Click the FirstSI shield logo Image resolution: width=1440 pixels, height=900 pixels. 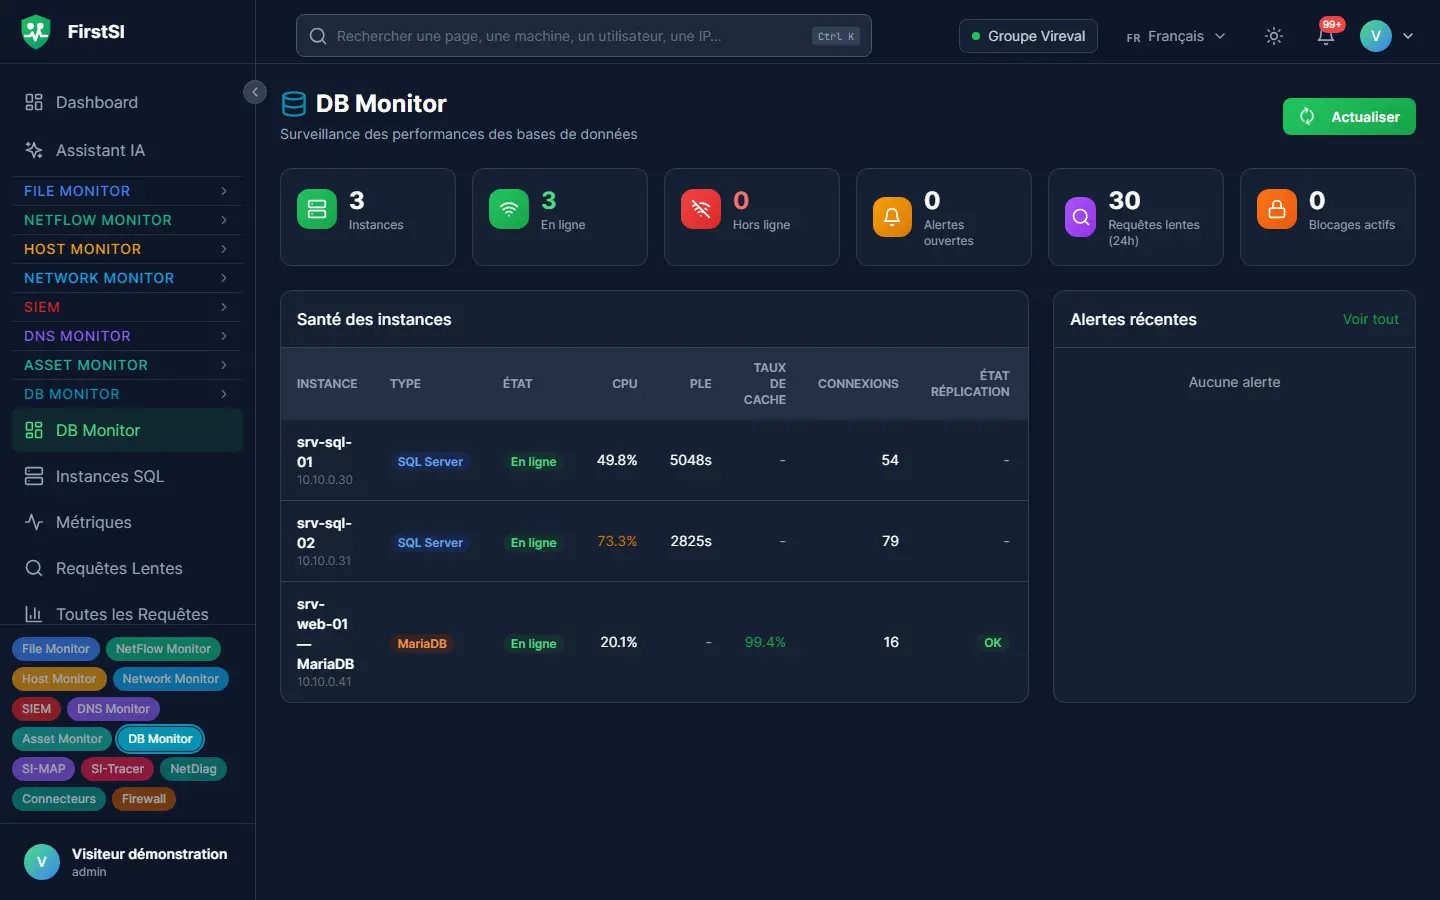click(x=36, y=32)
